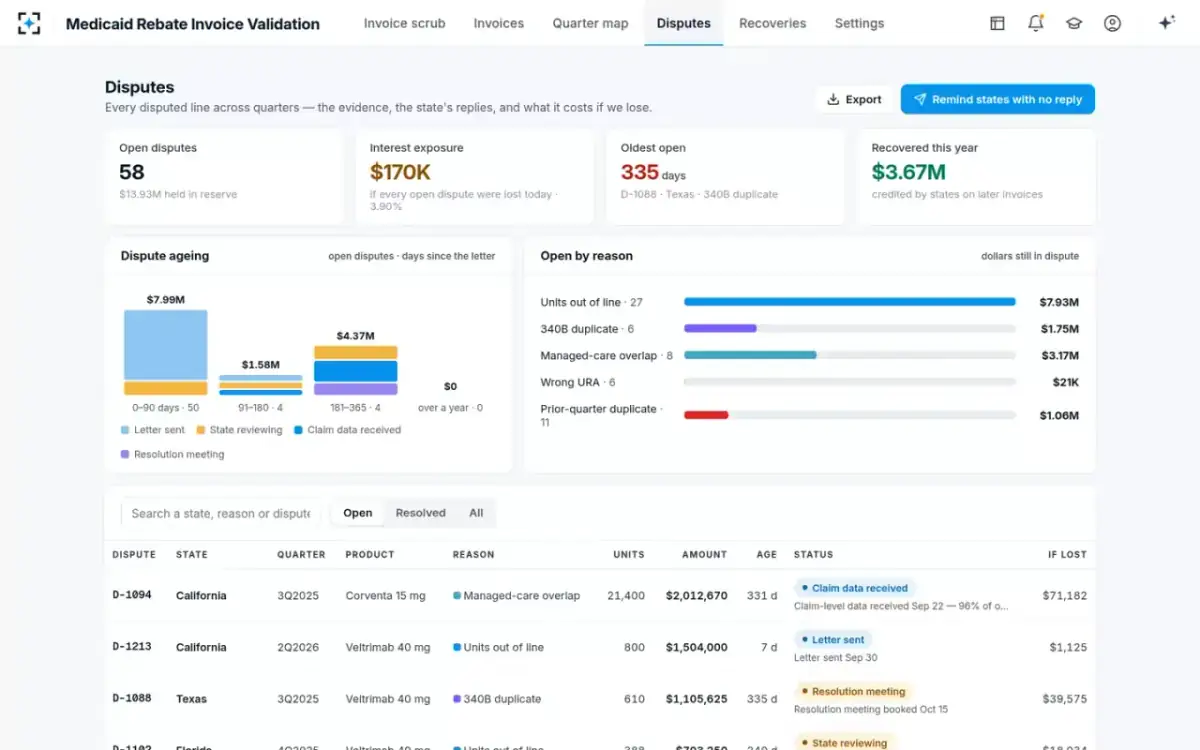Open the Invoices tab

pyautogui.click(x=499, y=23)
